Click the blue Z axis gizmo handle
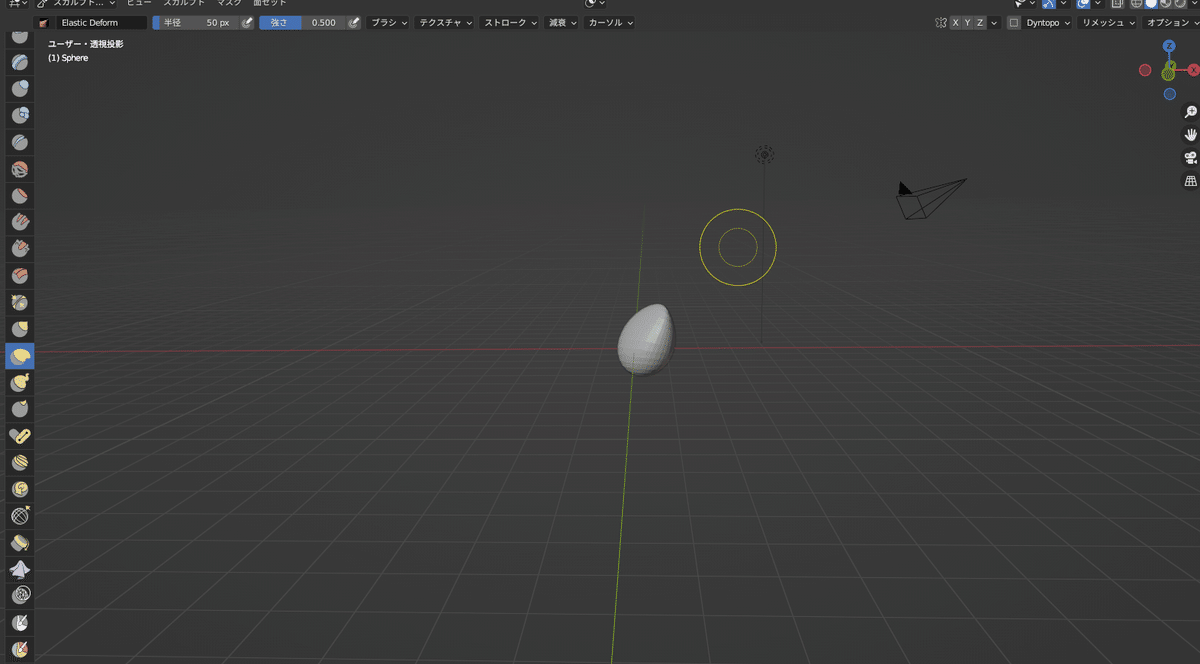 [x=1169, y=46]
